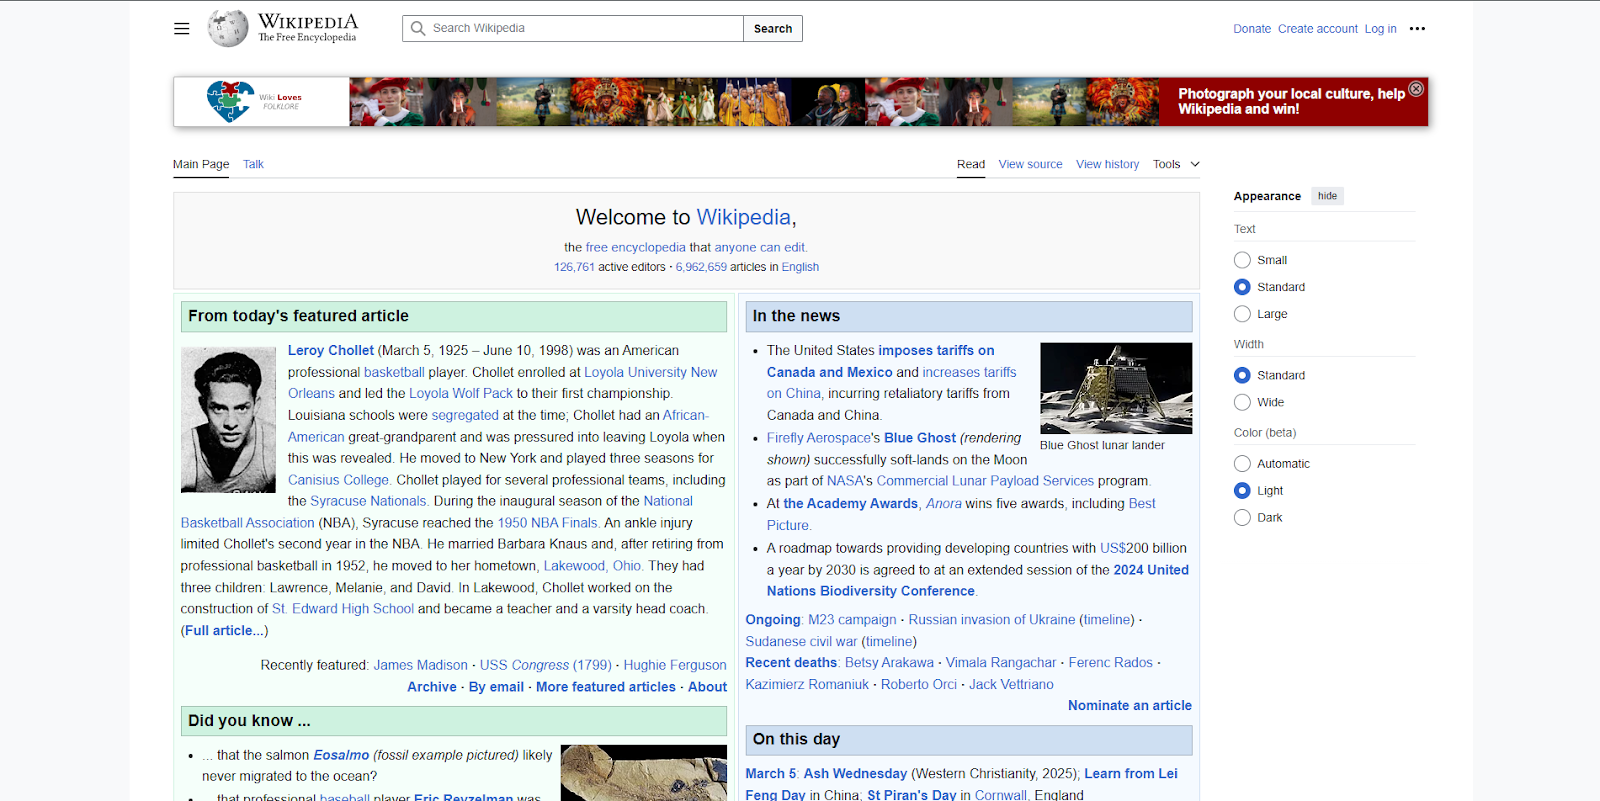Open the Create account link

coord(1317,29)
